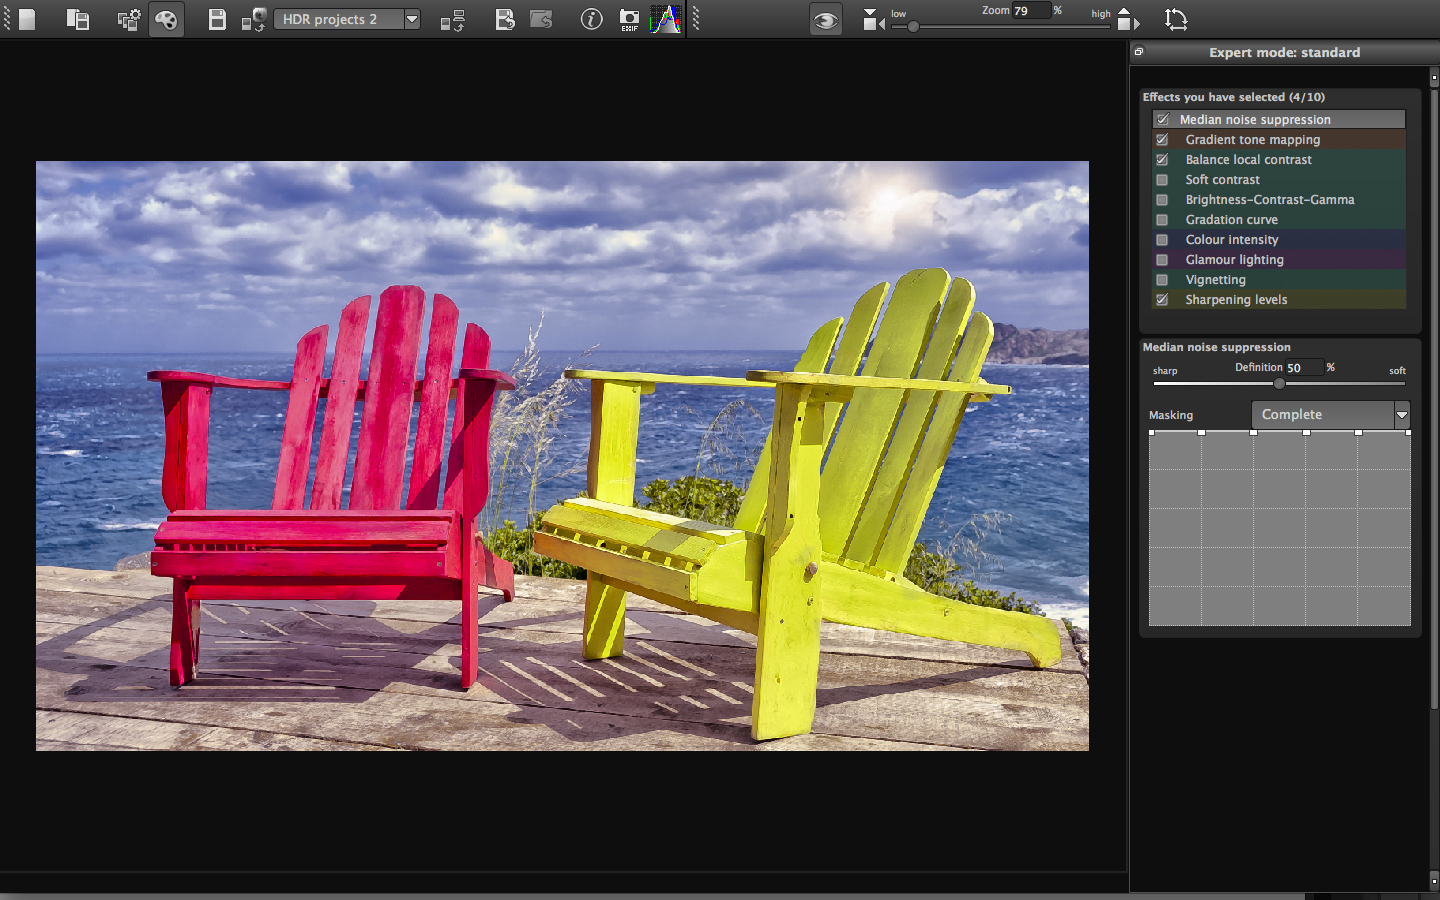Select Median noise suppression effect row
The height and width of the screenshot is (900, 1440).
[x=1279, y=119]
